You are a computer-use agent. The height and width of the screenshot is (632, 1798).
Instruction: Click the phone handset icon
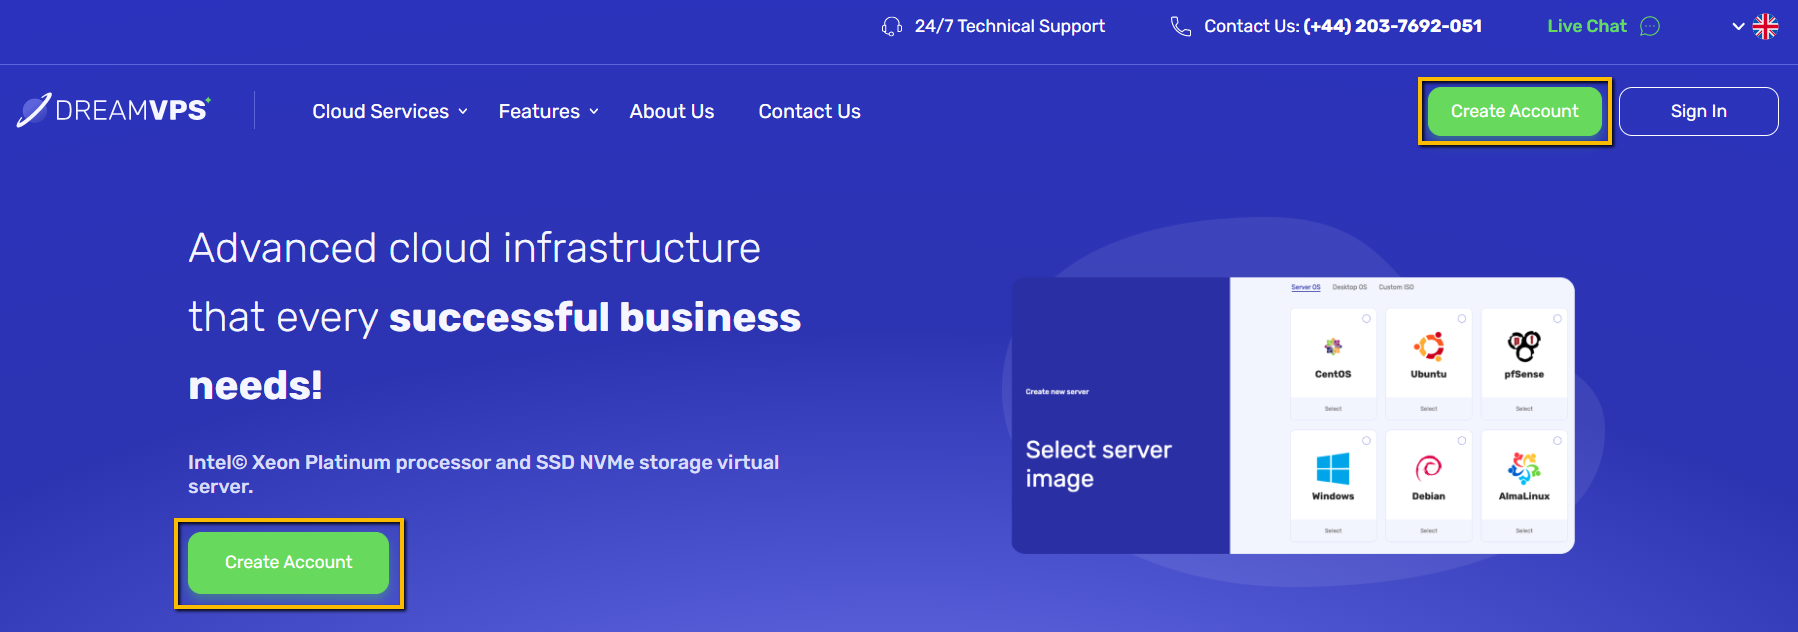[x=1181, y=26]
